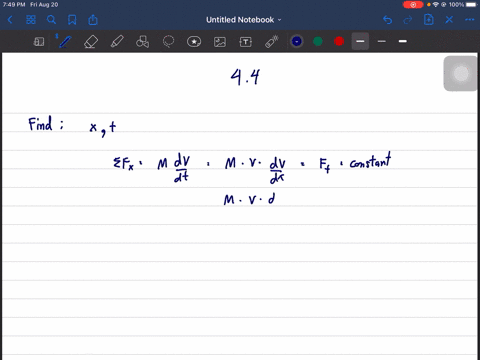Bookmark this page
This screenshot has width=480, height=360.
pyautogui.click(x=72, y=20)
